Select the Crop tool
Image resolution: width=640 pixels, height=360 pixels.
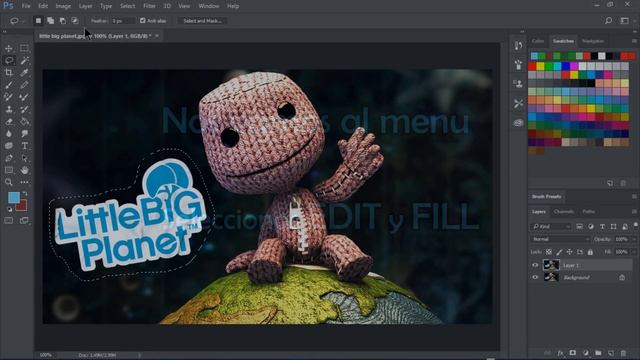[x=9, y=73]
